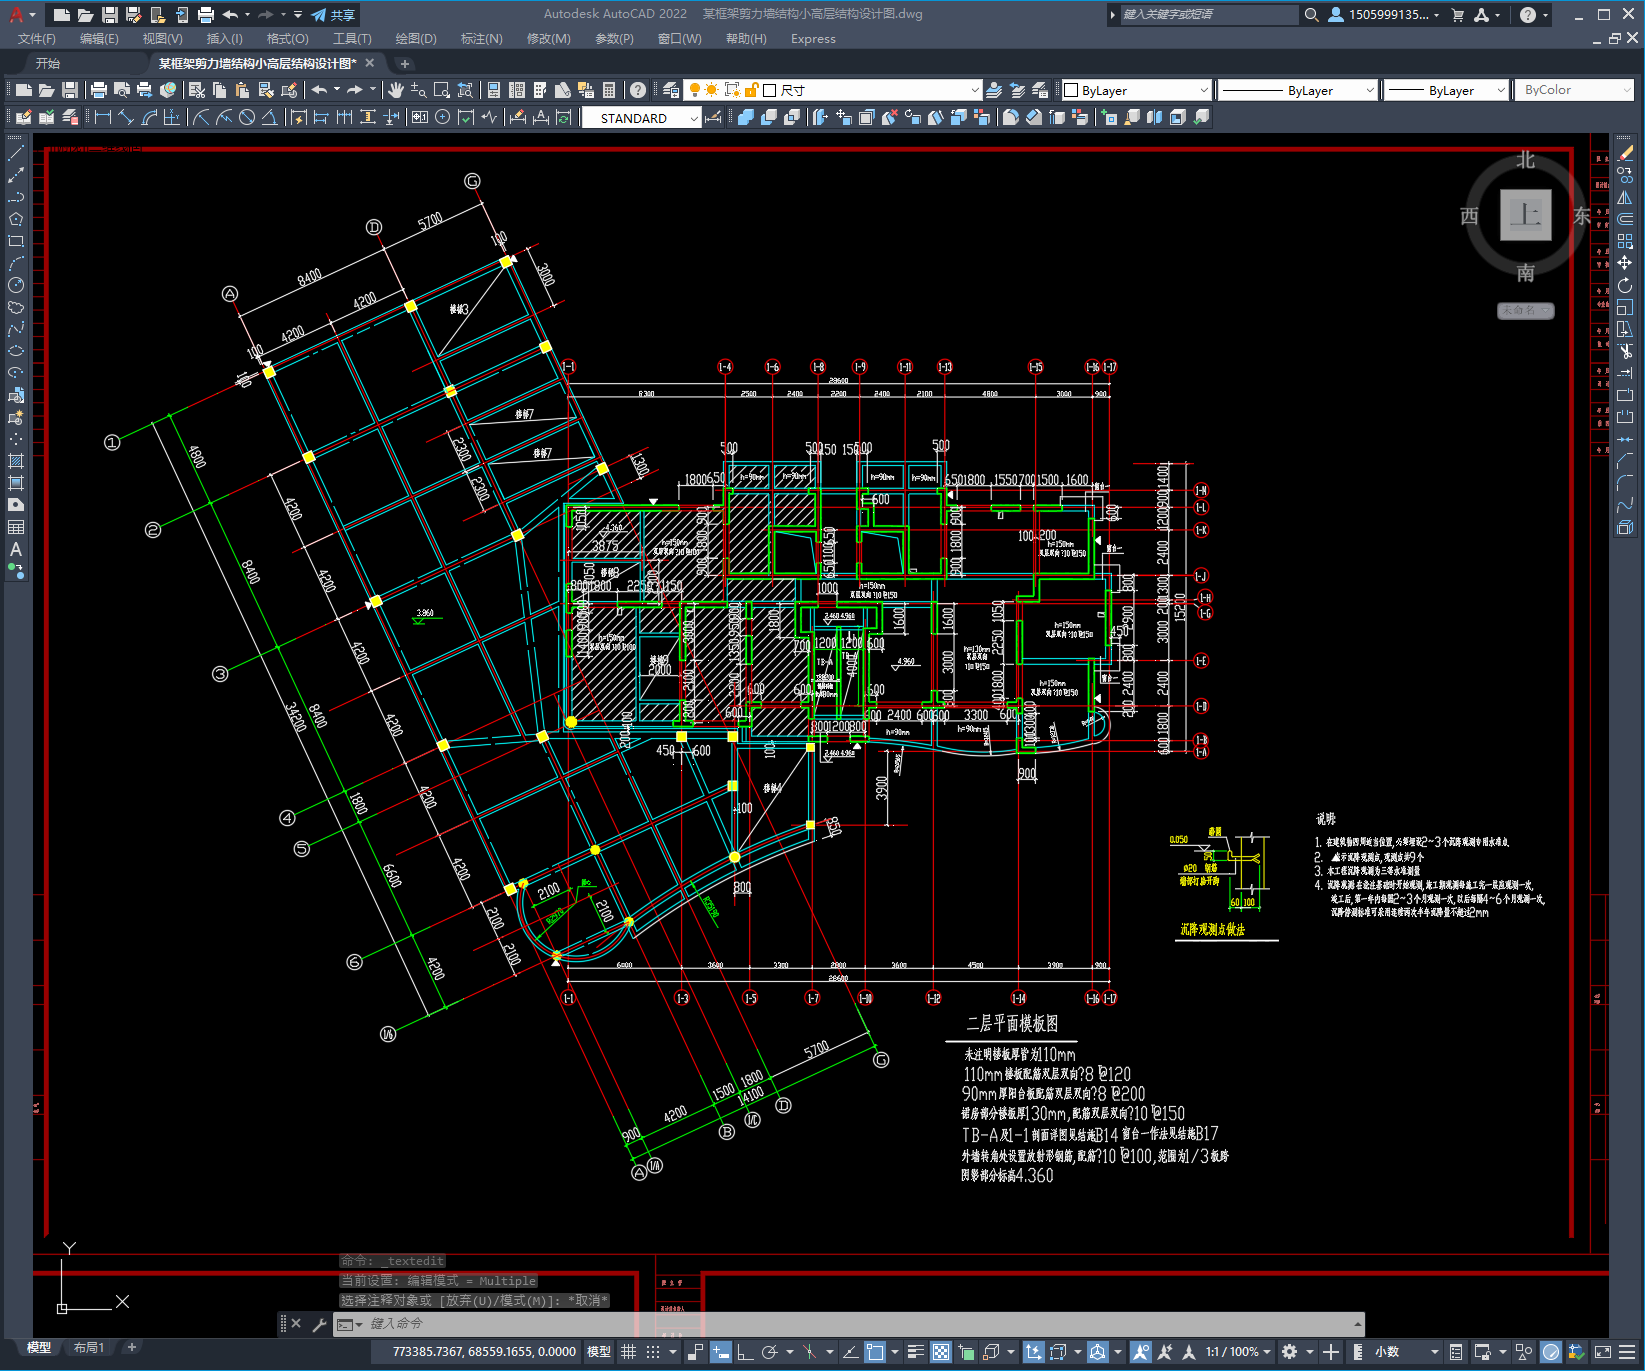Click the Cut icon in standard toolbar

[197, 90]
